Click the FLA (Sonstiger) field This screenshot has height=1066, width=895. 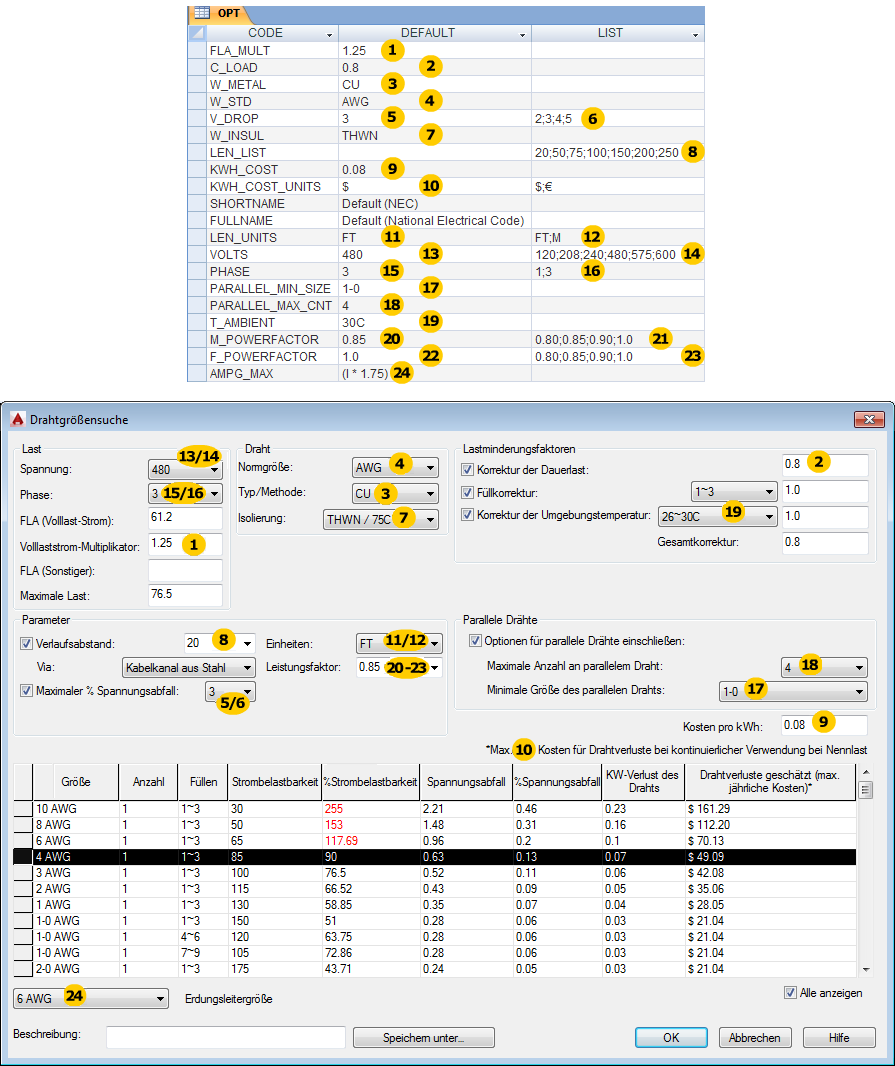coord(185,570)
